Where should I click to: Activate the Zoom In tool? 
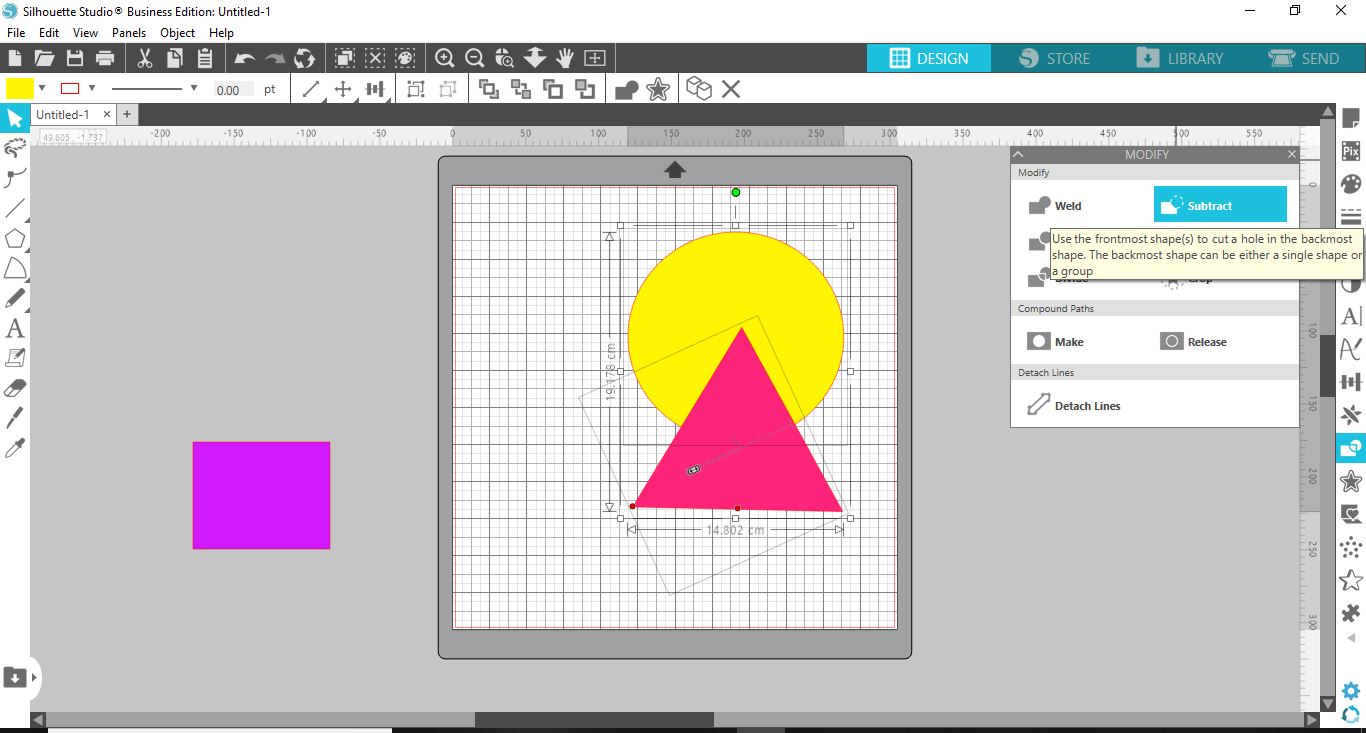point(444,58)
